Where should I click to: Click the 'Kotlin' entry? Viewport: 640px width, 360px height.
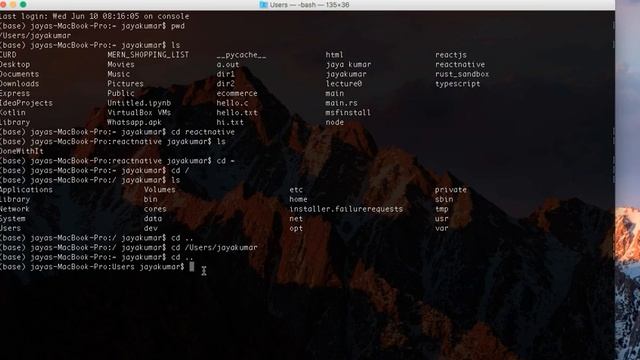(13, 113)
